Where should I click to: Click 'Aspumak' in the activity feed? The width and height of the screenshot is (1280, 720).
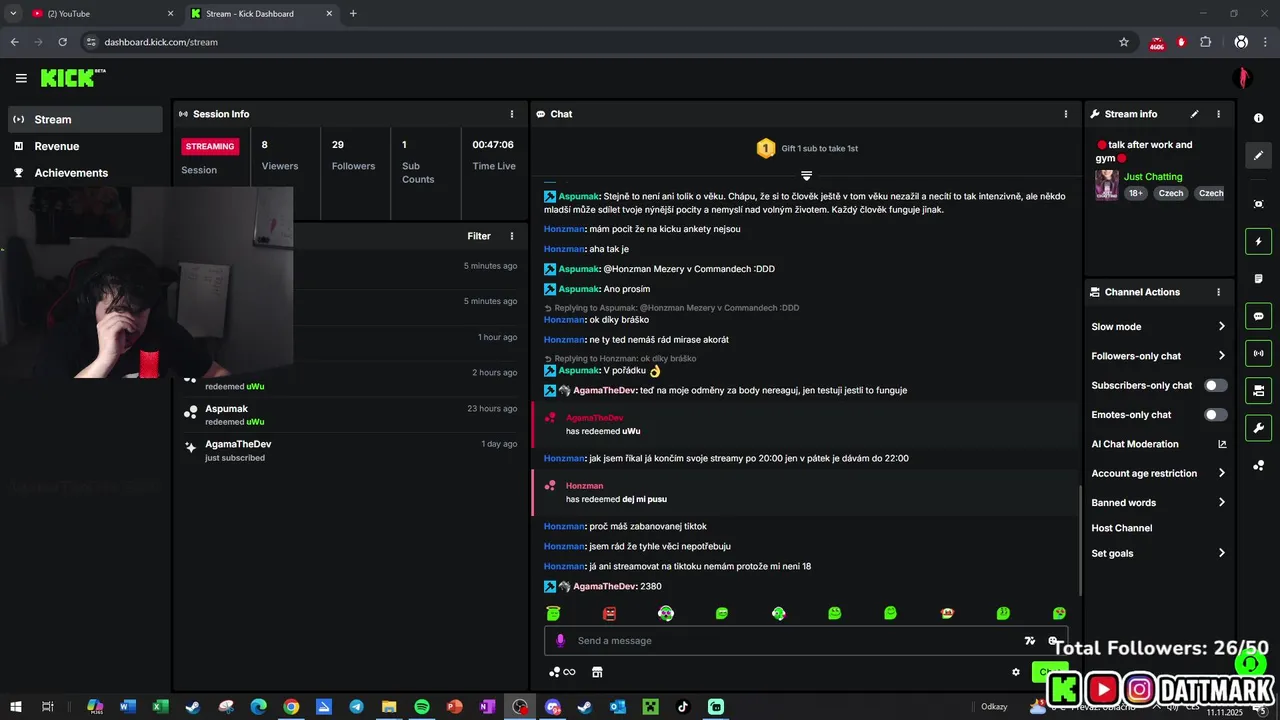click(226, 409)
